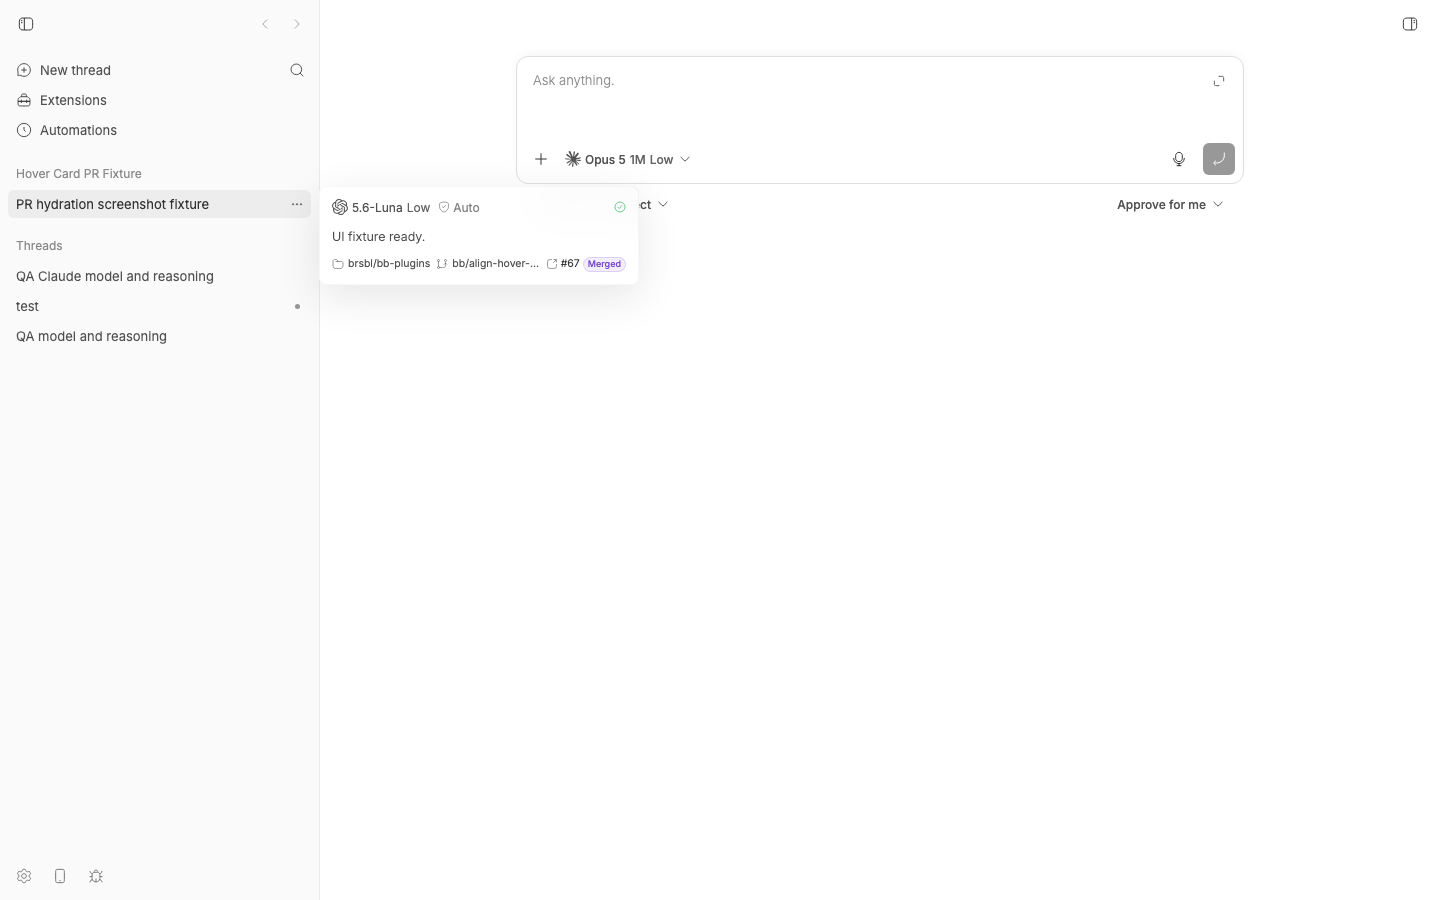
Task: Click the Threads section heading
Action: pos(39,246)
